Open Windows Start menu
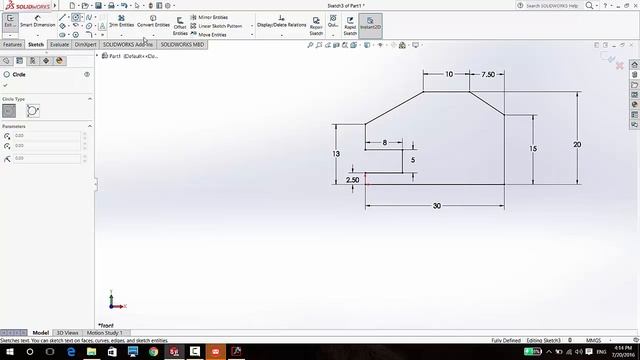The height and width of the screenshot is (360, 640). pos(9,351)
